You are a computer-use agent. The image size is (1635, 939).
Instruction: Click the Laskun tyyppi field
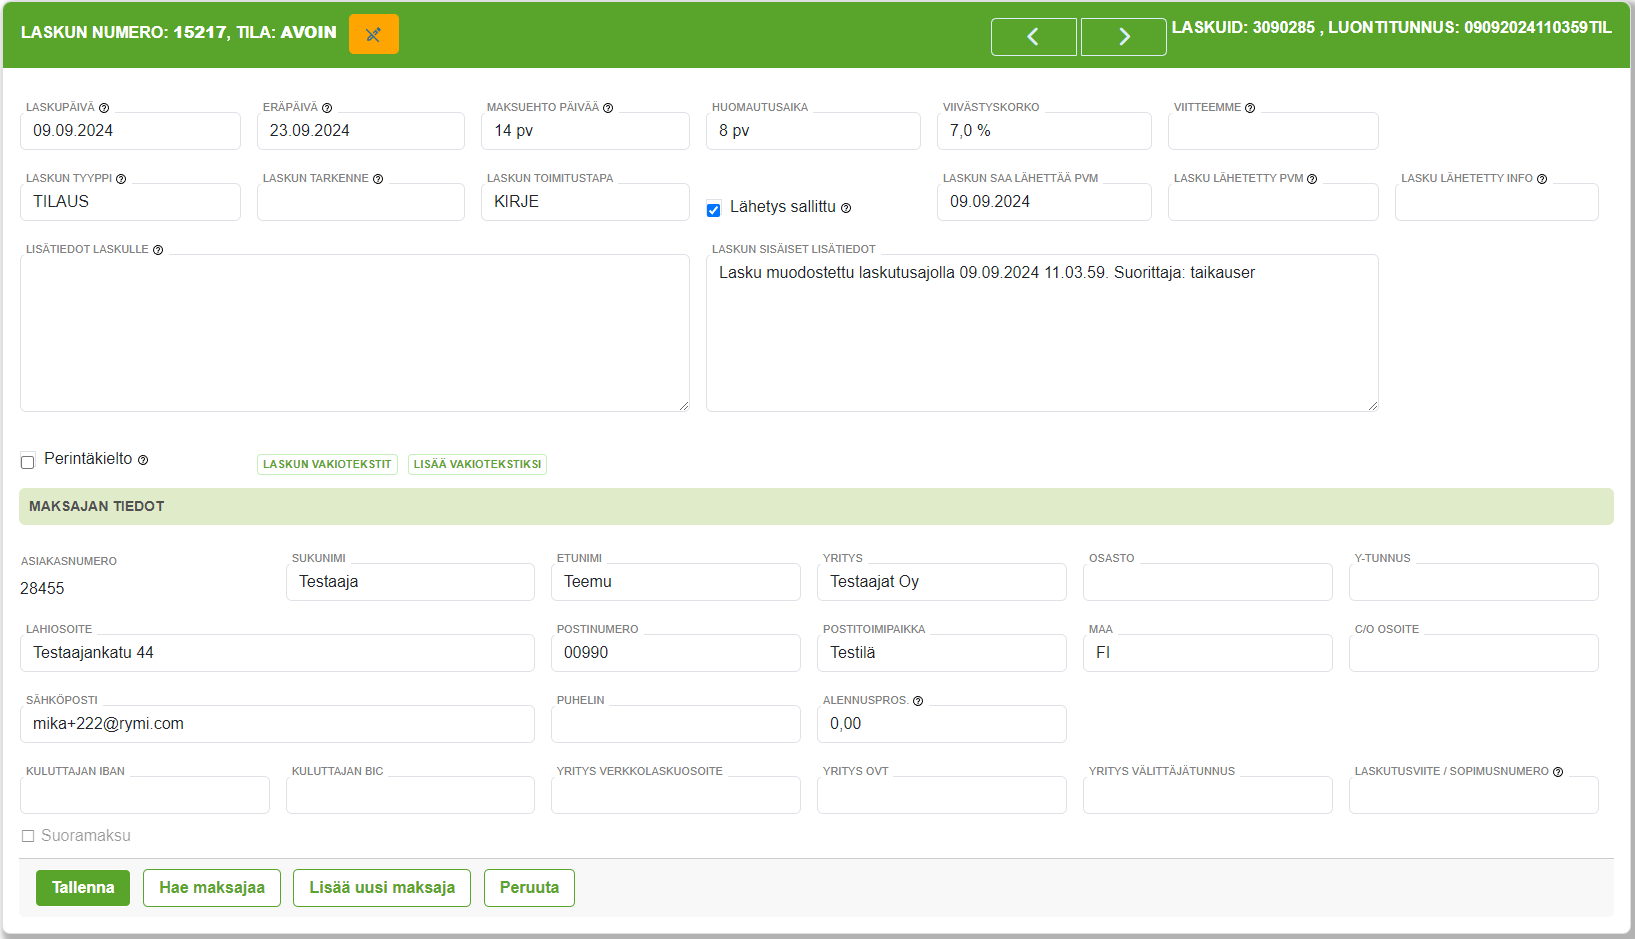pos(130,202)
